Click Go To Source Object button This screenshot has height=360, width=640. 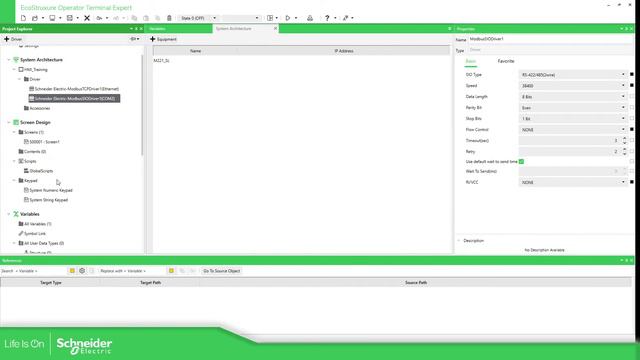pyautogui.click(x=221, y=271)
